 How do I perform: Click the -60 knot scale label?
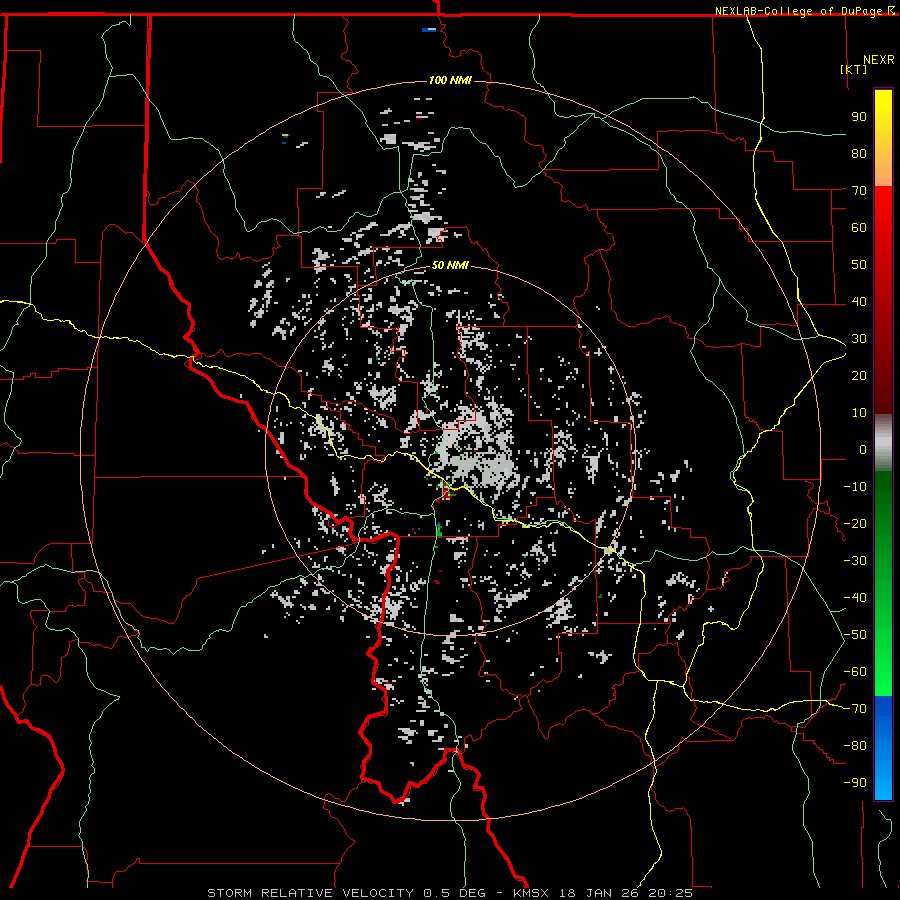855,672
